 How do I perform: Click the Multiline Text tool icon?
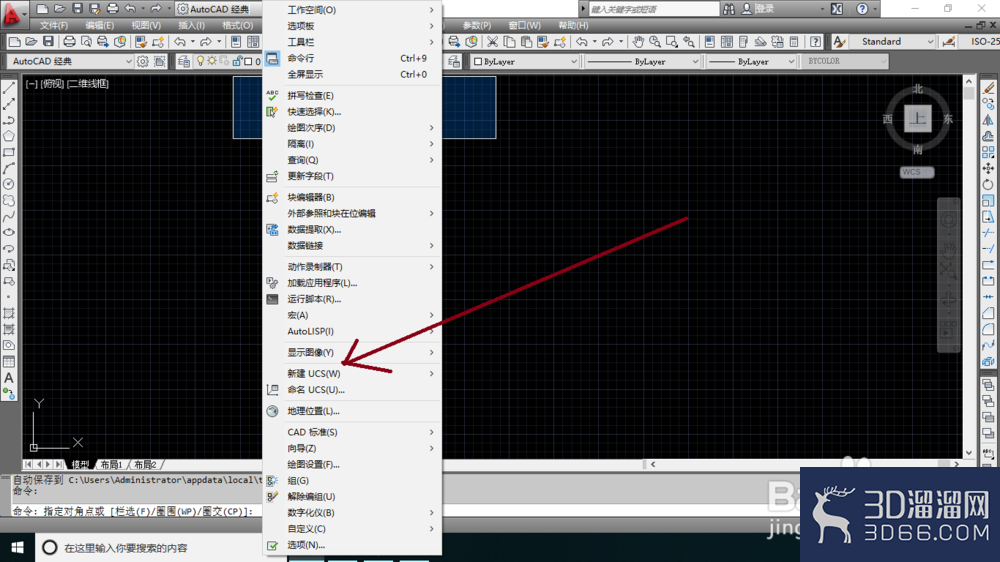pyautogui.click(x=9, y=378)
